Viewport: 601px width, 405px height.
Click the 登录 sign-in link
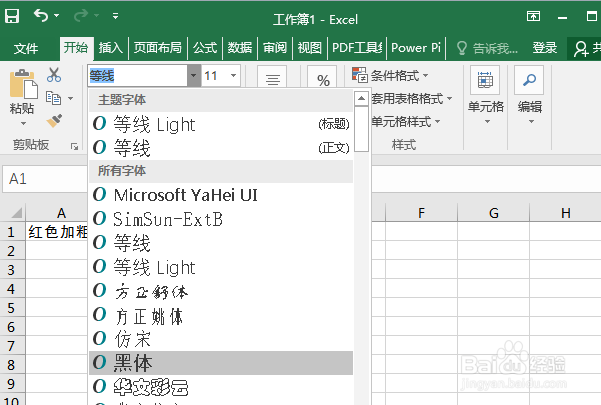[545, 48]
